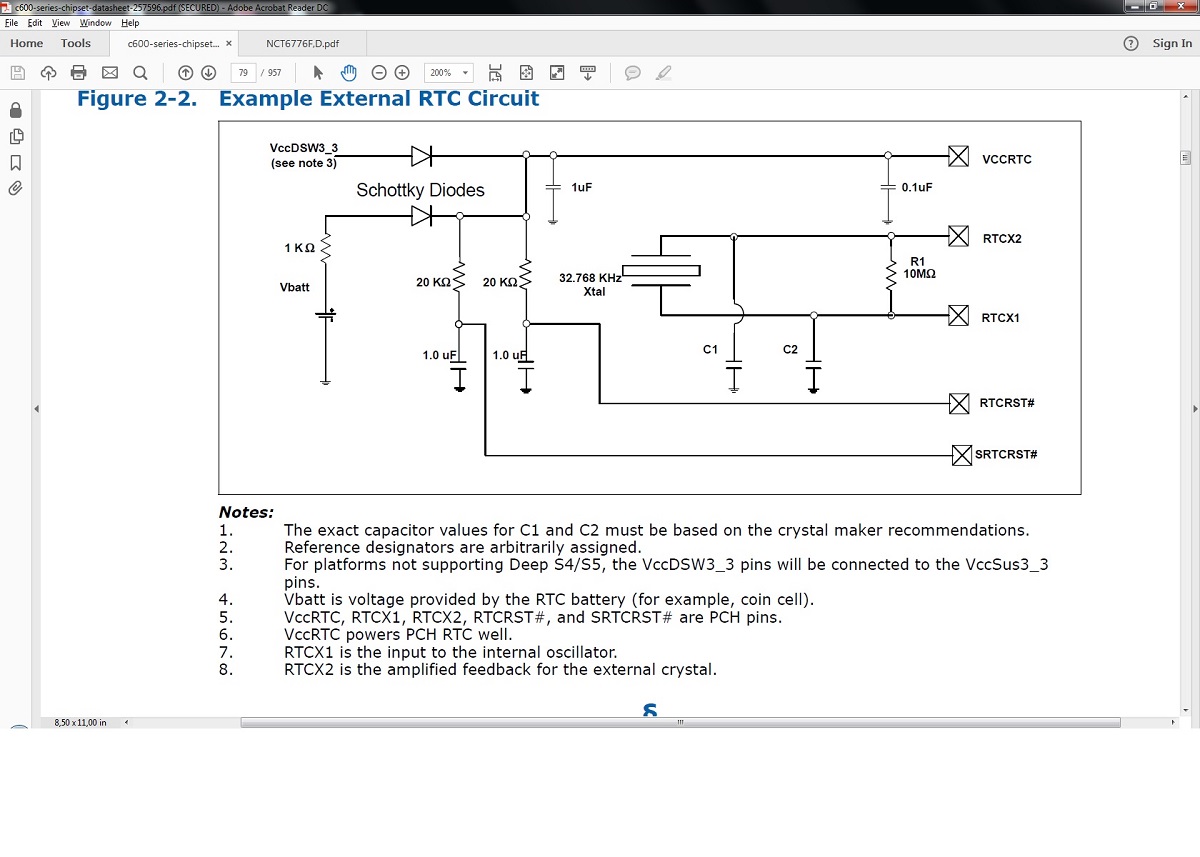Image resolution: width=1200 pixels, height=857 pixels.
Task: Toggle the Page Thumbnails panel
Action: pyautogui.click(x=16, y=136)
